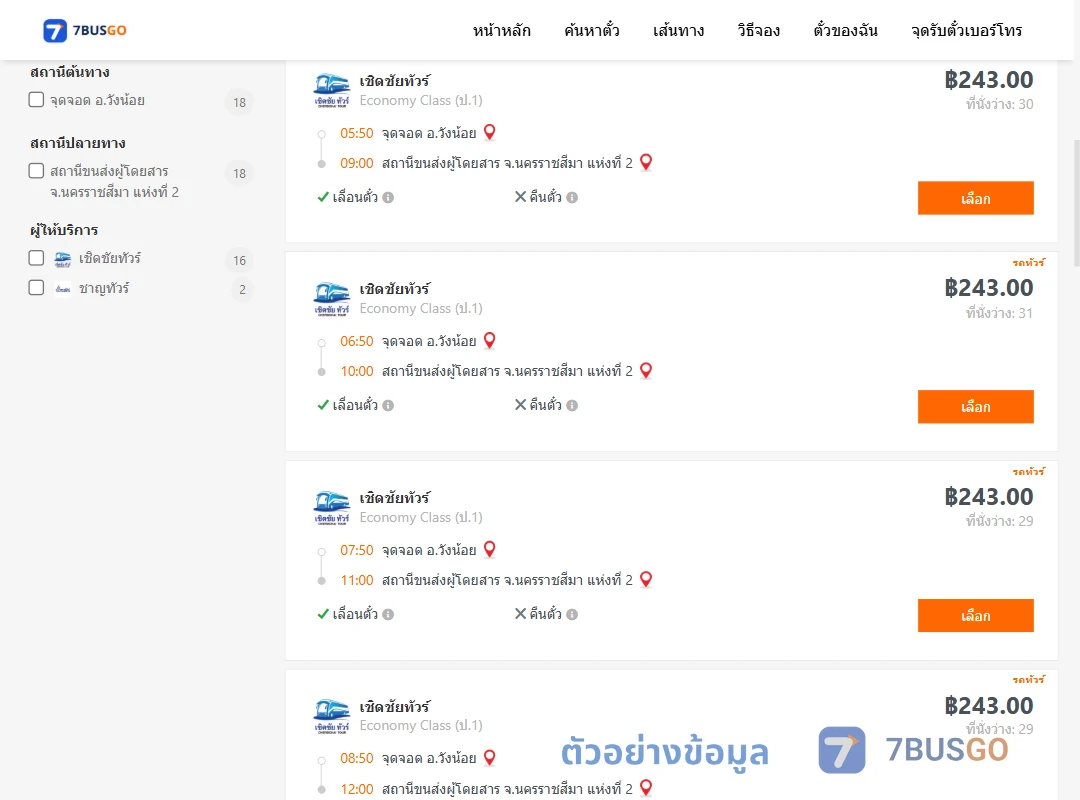Filter by เชิดชัยทัวร์ operator checkbox
The image size is (1080, 800).
[x=37, y=258]
